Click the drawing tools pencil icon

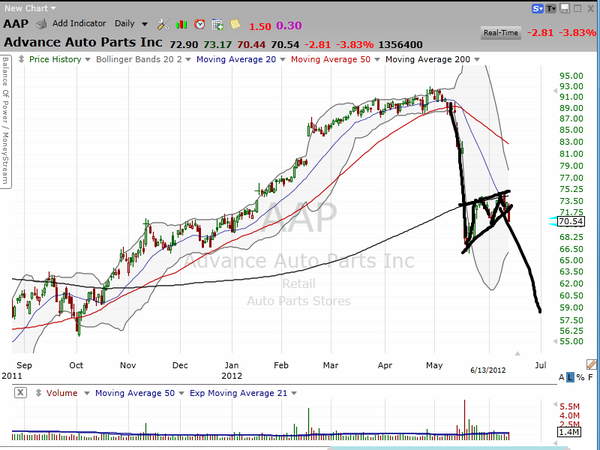click(591, 364)
